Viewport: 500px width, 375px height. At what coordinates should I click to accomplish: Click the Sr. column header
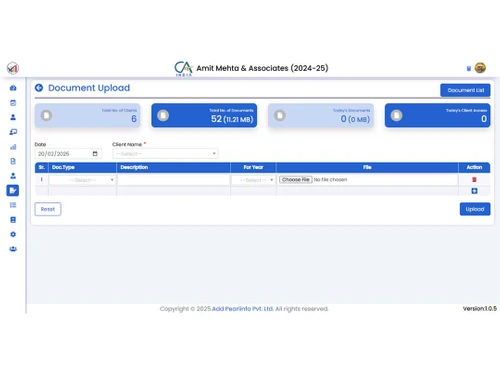click(x=41, y=167)
